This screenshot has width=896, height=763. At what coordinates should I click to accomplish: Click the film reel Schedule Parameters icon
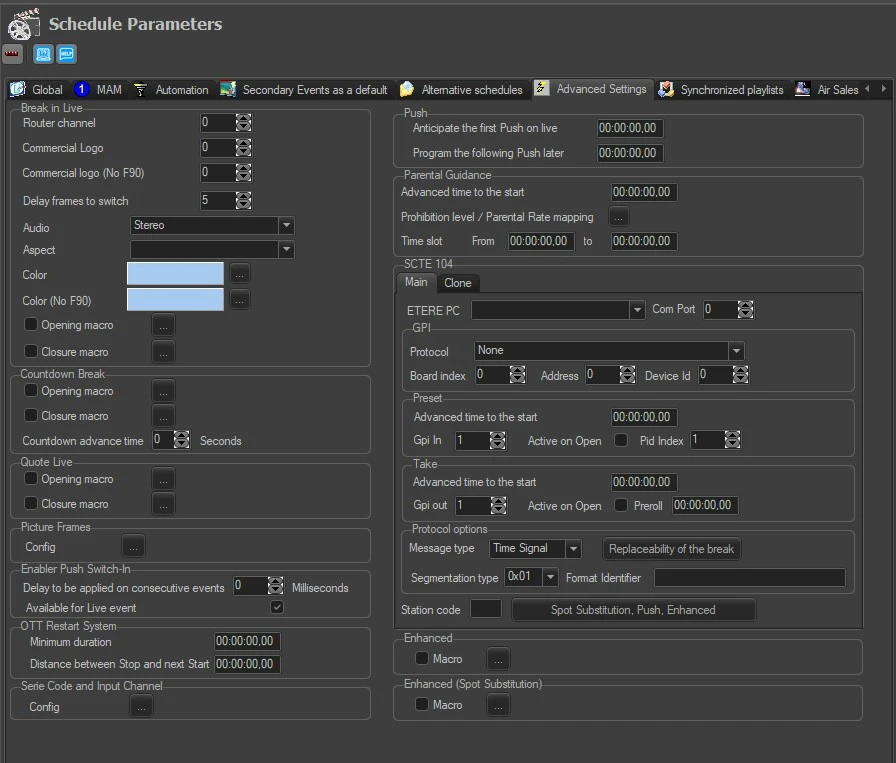coord(24,24)
